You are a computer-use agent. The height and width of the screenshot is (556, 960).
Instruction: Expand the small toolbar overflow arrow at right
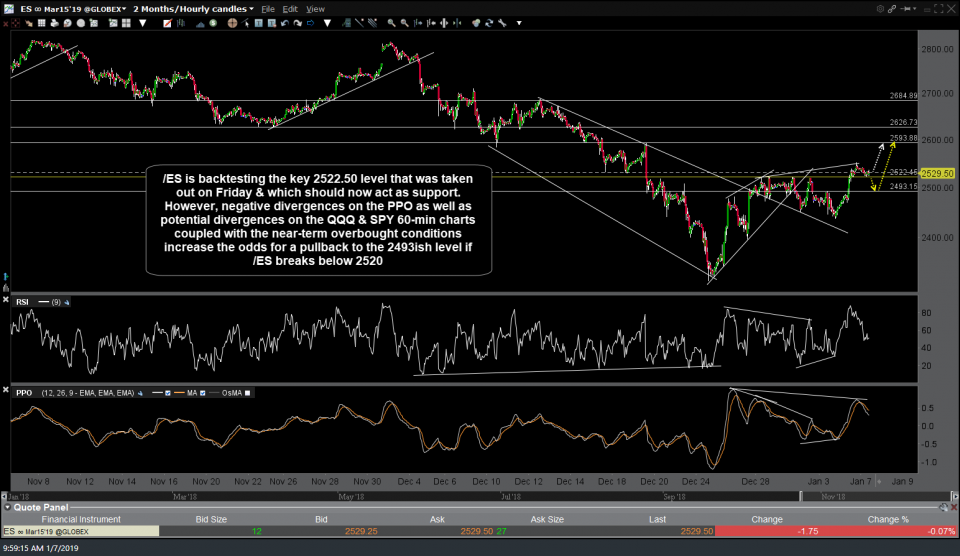pos(519,23)
